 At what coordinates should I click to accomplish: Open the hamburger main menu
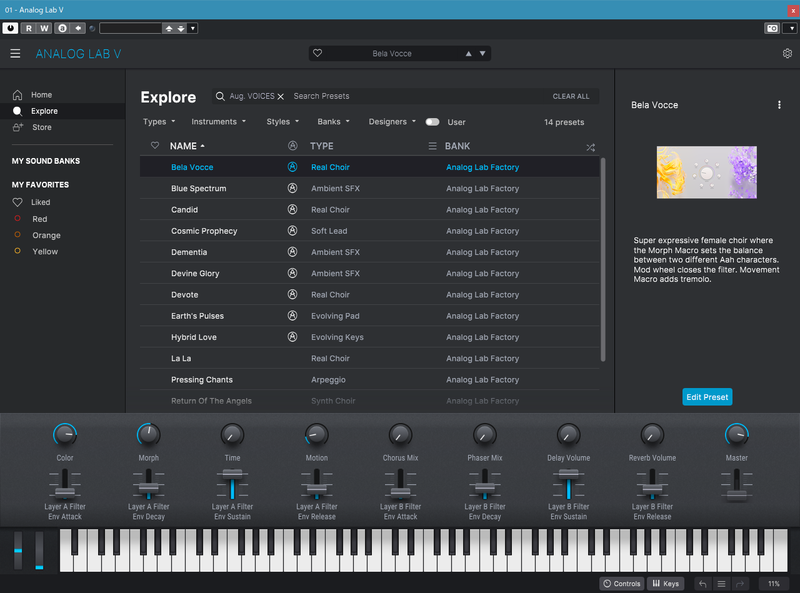click(15, 54)
